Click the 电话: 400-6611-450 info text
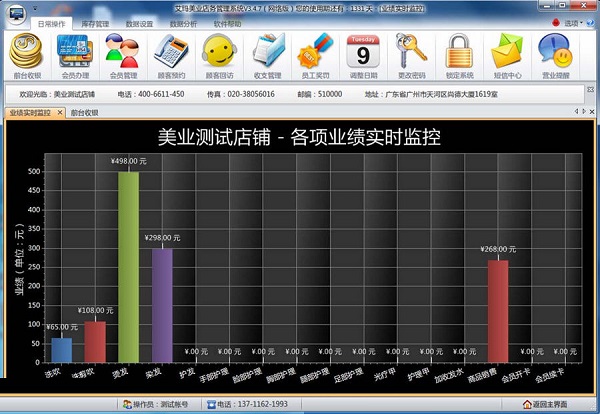This screenshot has width=600, height=414. [x=151, y=94]
